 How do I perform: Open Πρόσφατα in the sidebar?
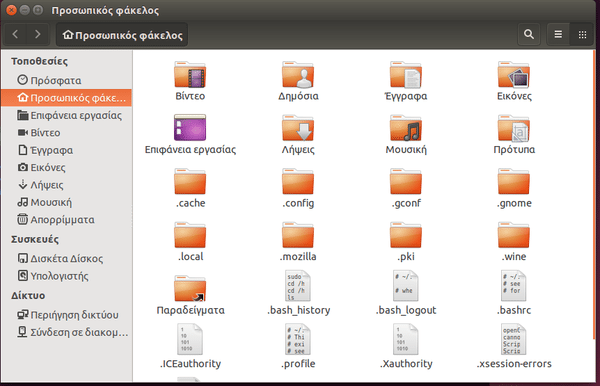66,80
